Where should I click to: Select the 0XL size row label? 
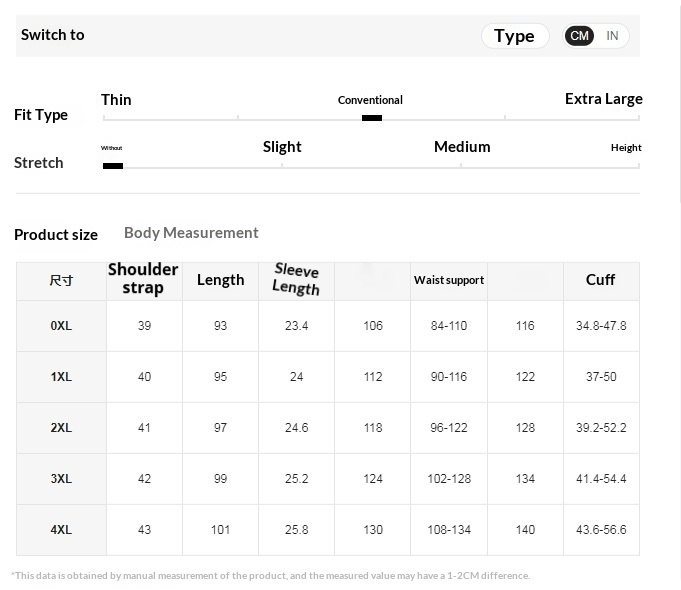[61, 326]
